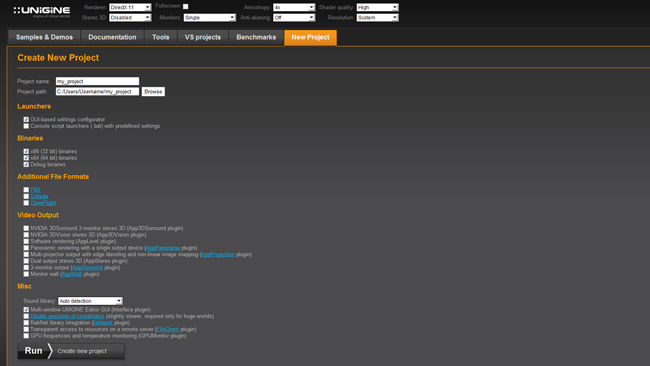The width and height of the screenshot is (650, 366).
Task: Toggle Multi-window UNIGINE Editor GUI checkbox
Action: tap(26, 310)
